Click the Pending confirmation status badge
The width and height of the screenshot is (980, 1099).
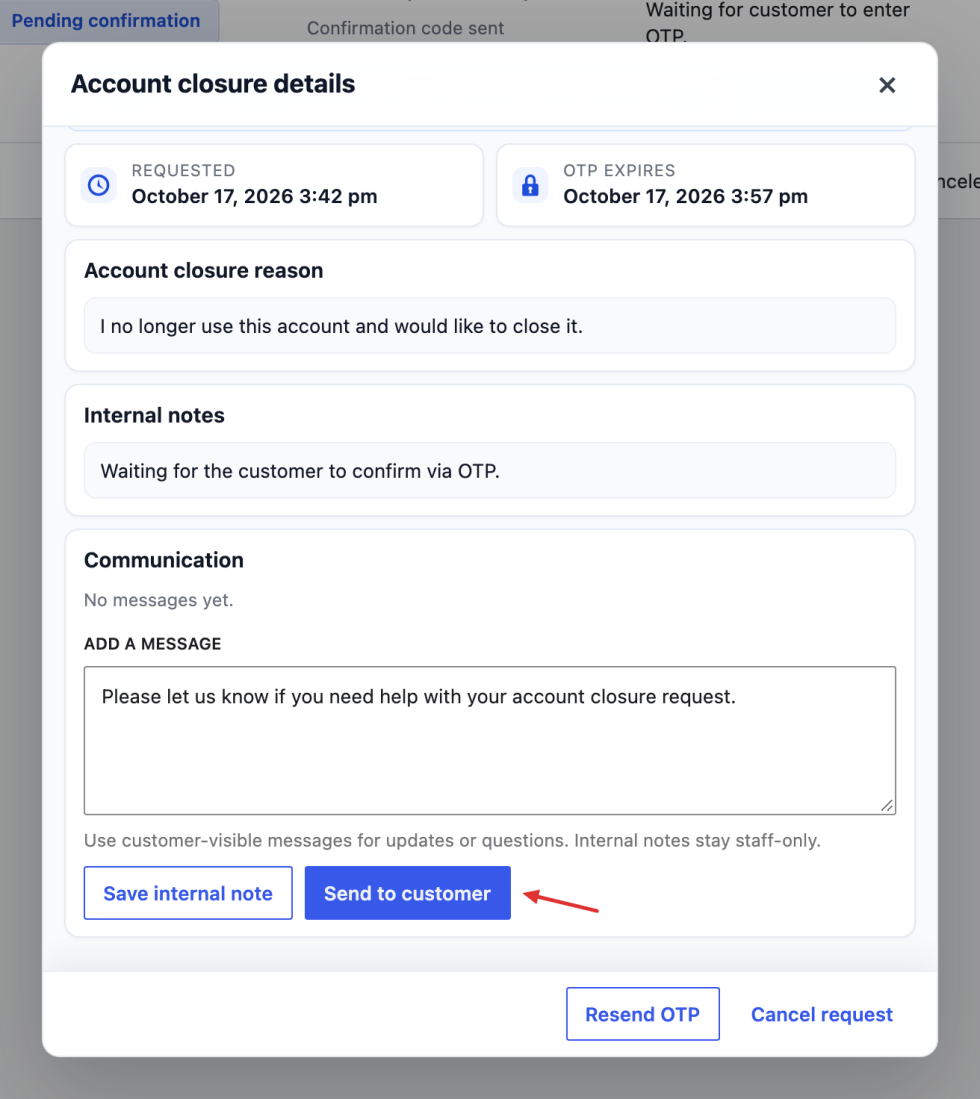(106, 21)
